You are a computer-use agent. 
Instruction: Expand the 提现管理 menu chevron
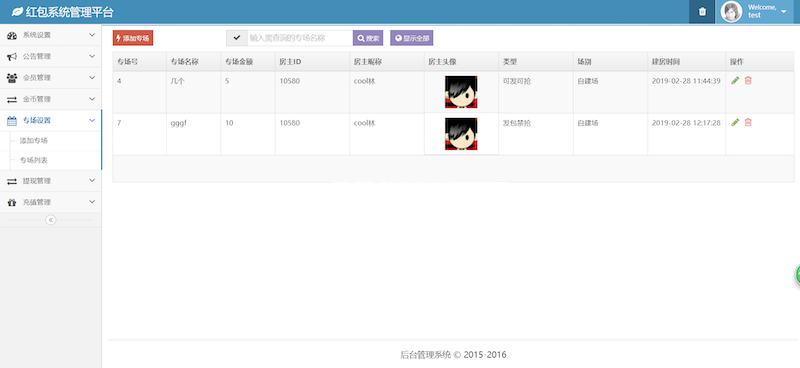click(x=92, y=181)
